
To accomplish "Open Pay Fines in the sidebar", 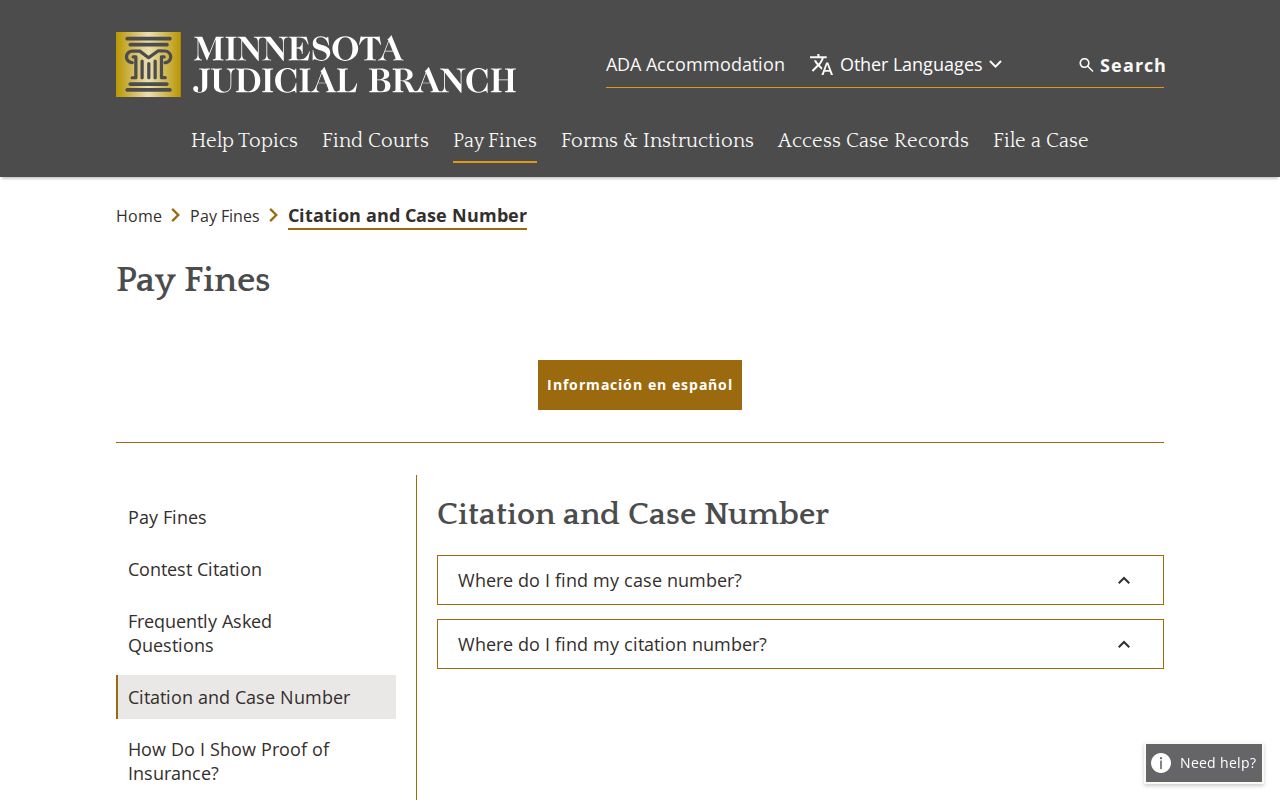I will (167, 517).
